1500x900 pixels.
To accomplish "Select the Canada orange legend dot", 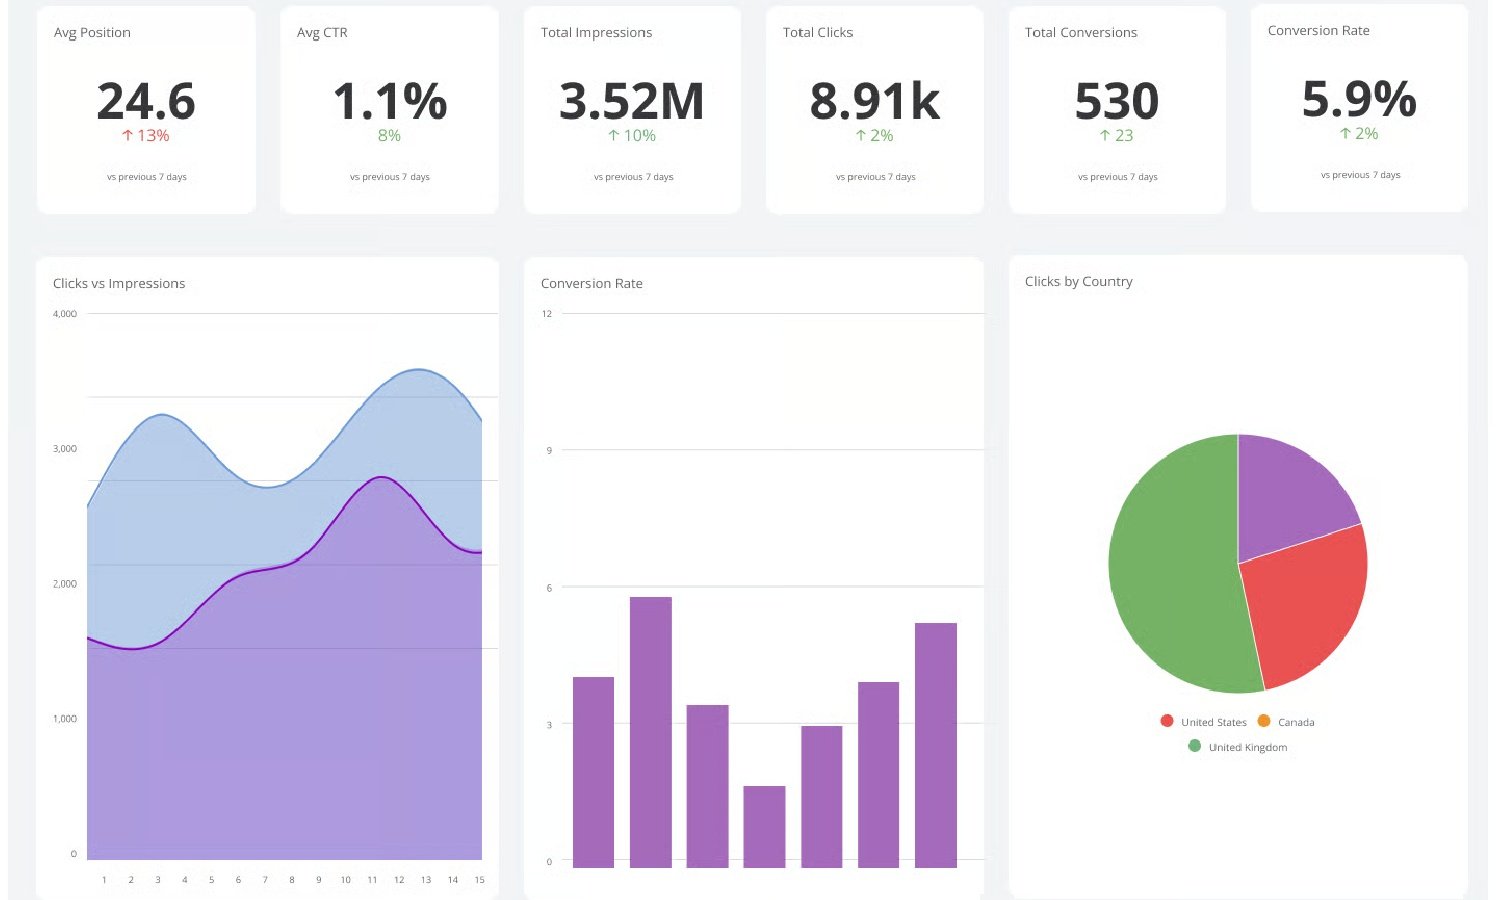I will click(1264, 721).
